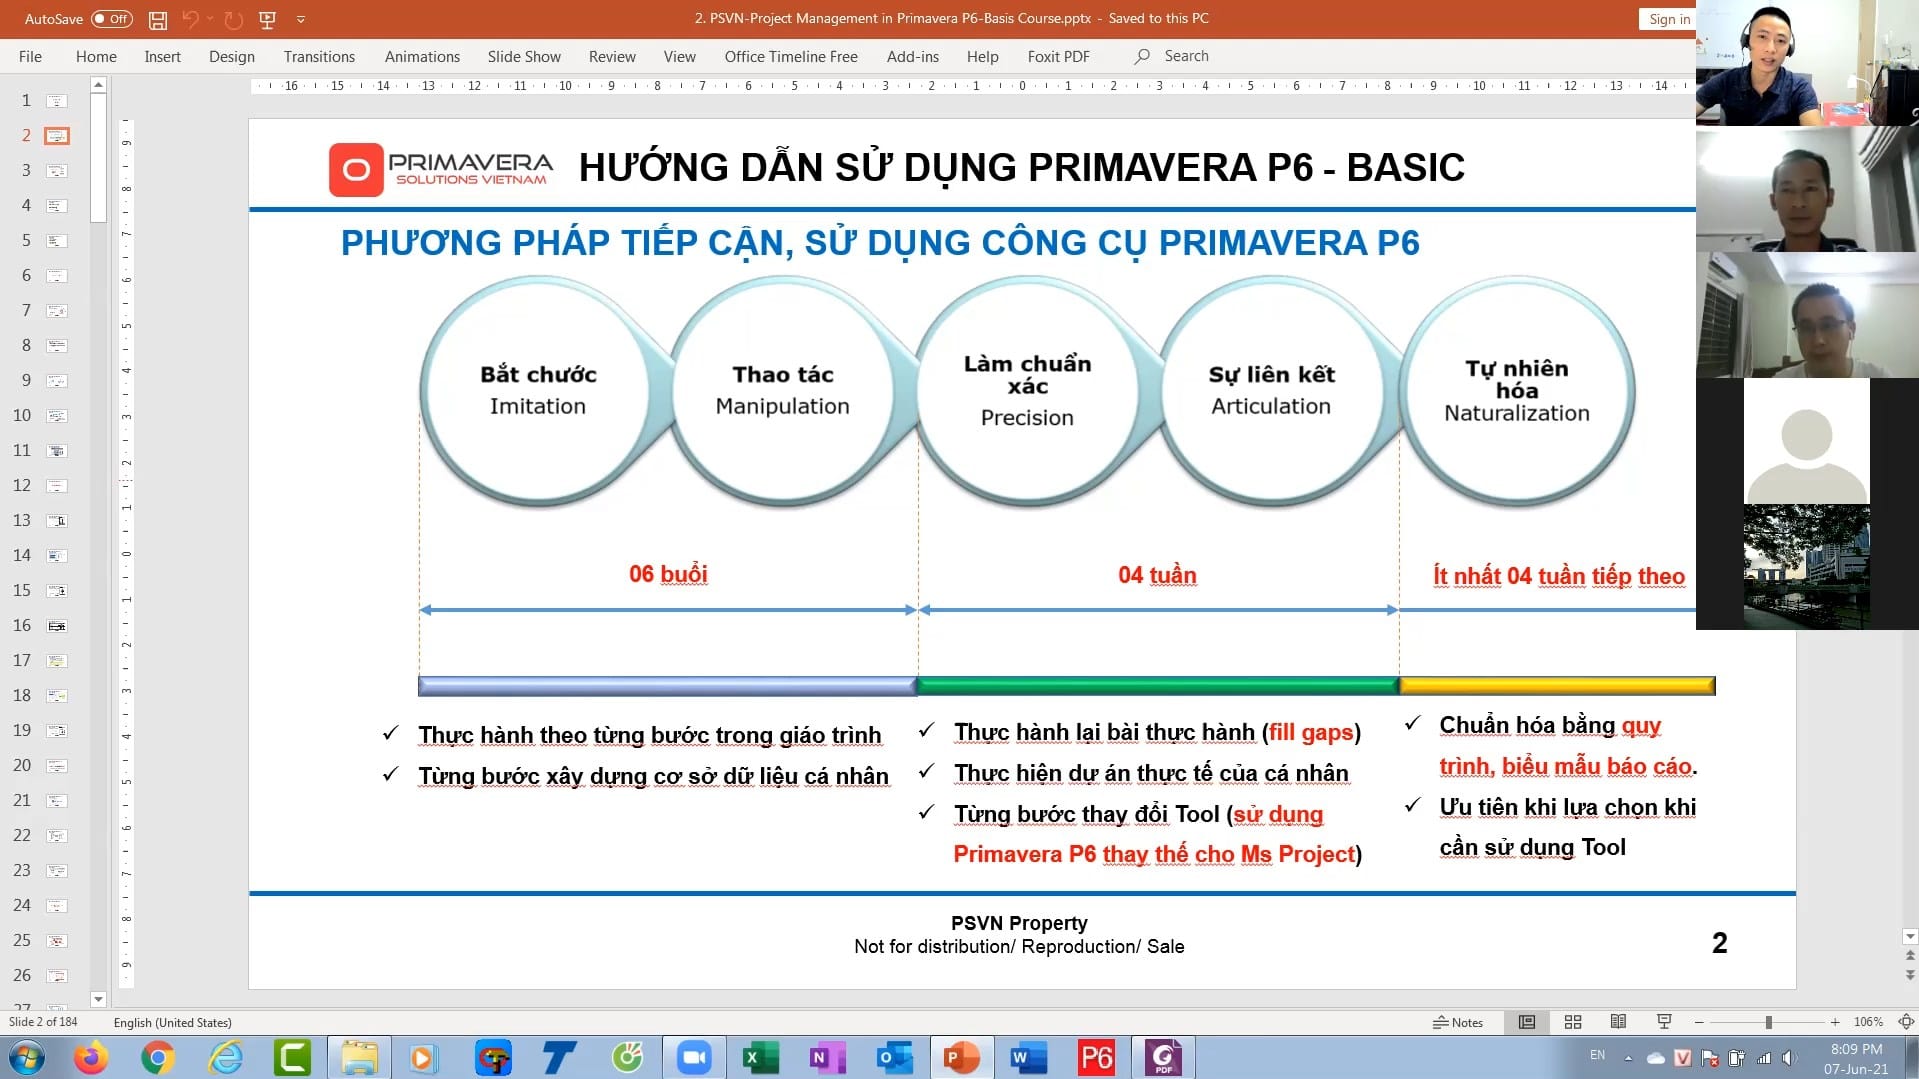Open Firefox from taskbar
The height and width of the screenshot is (1079, 1919).
pyautogui.click(x=91, y=1058)
